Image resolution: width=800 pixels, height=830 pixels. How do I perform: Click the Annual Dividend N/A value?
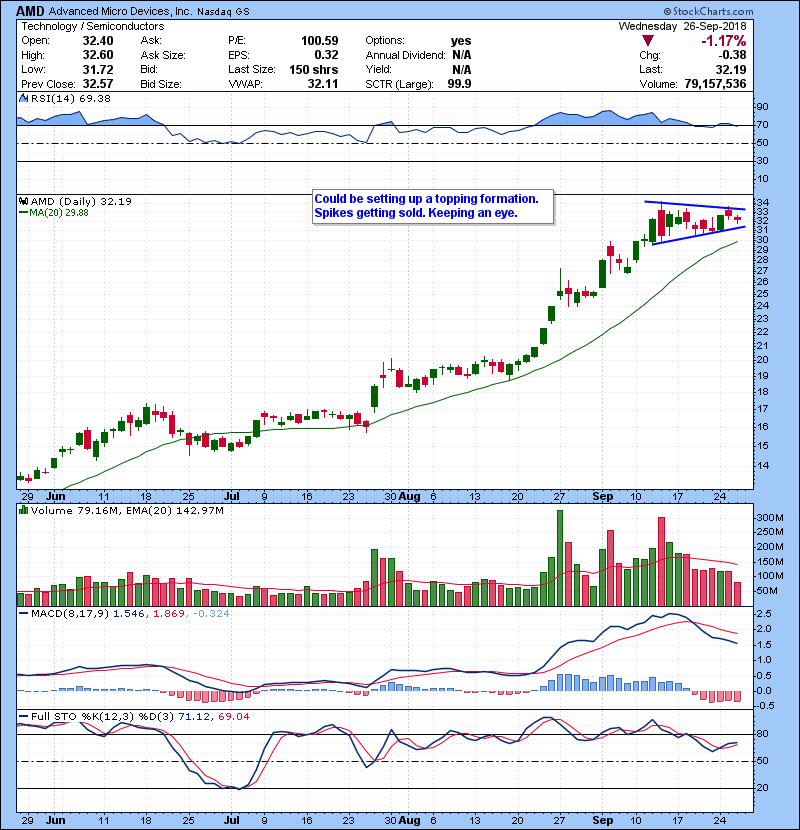tap(462, 55)
